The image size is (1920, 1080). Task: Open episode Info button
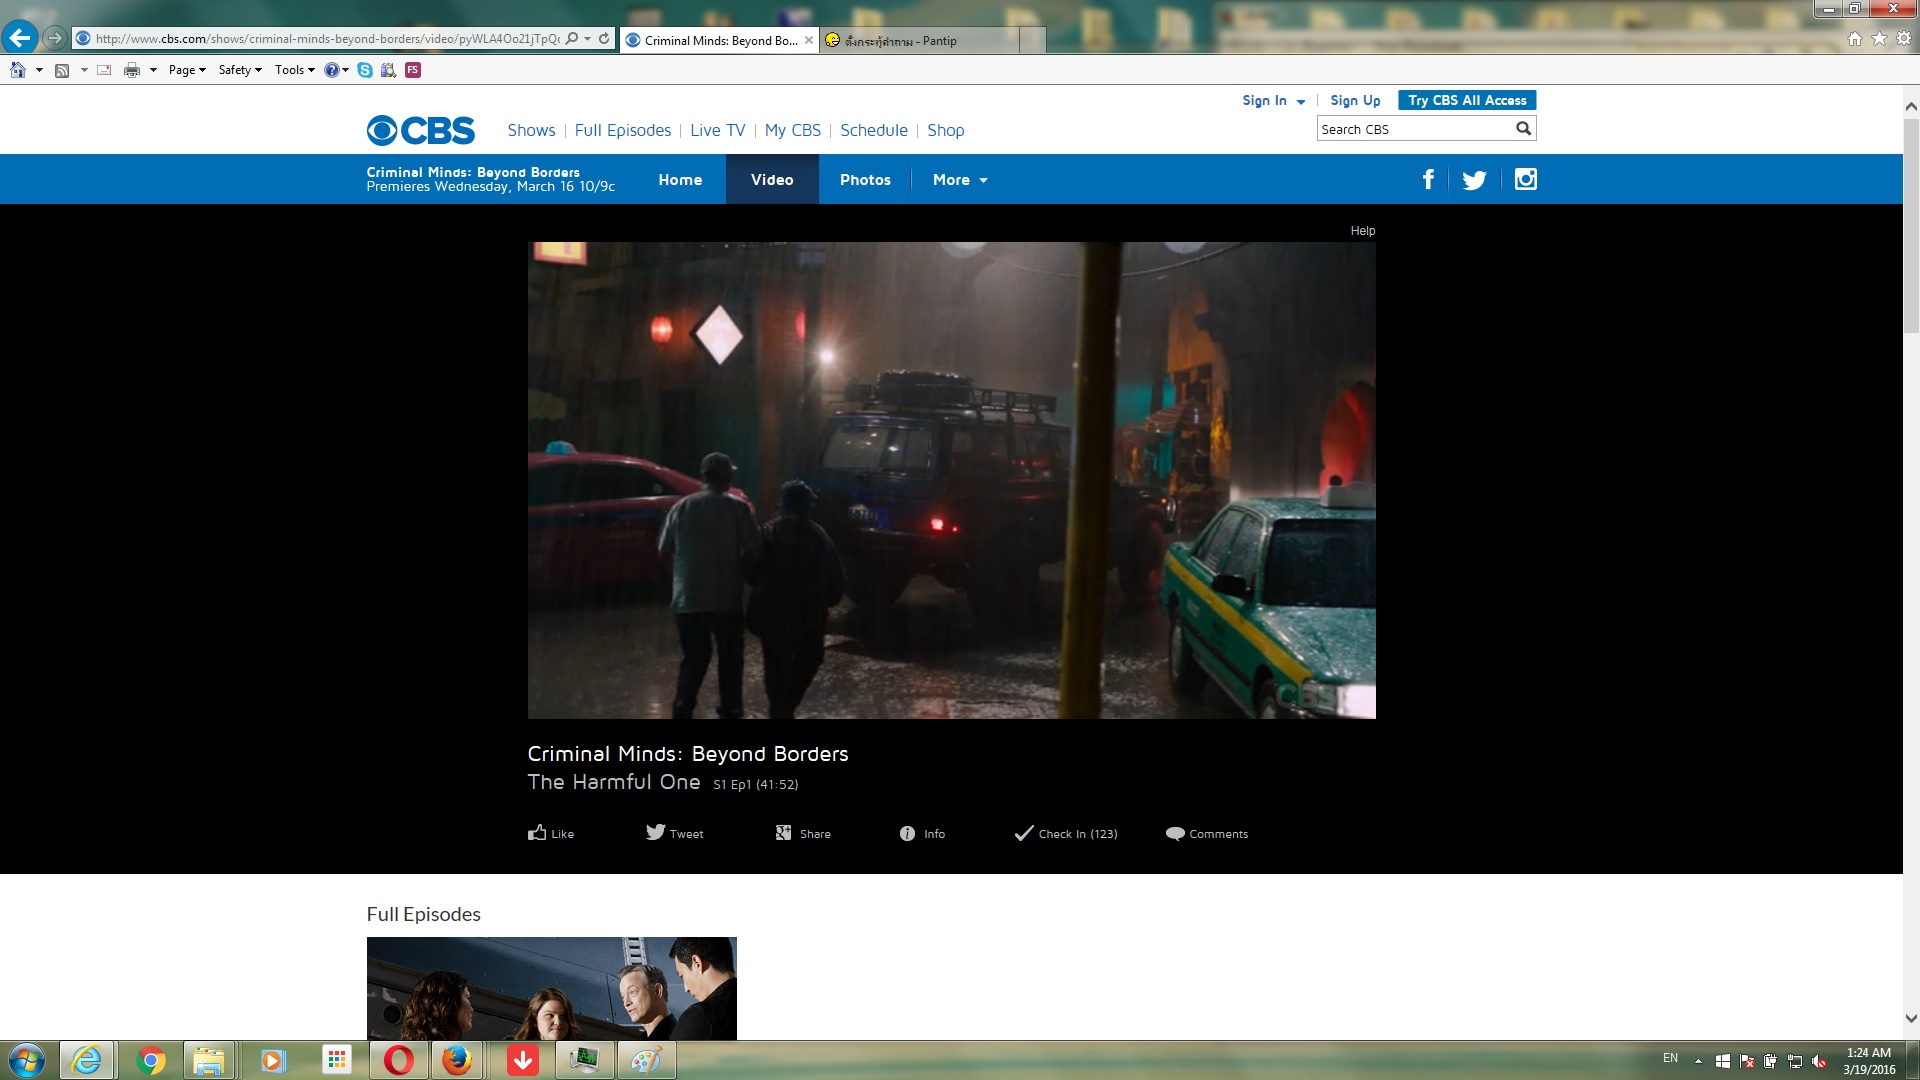(x=922, y=834)
